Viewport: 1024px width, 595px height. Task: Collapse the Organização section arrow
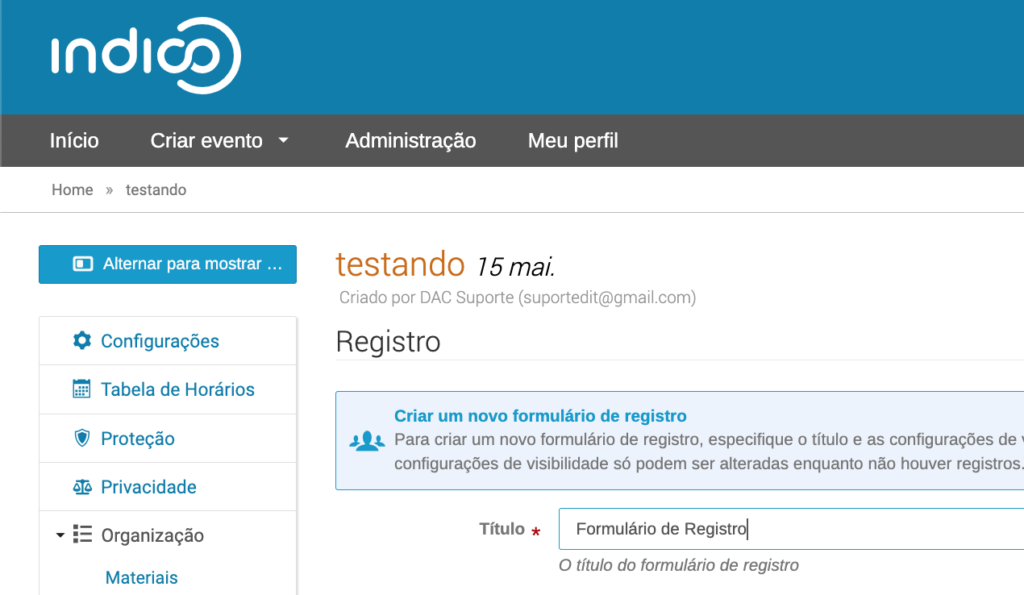(x=60, y=535)
